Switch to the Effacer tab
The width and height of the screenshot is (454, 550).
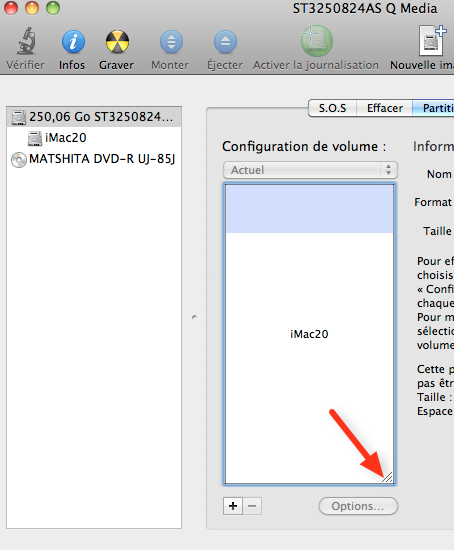385,108
